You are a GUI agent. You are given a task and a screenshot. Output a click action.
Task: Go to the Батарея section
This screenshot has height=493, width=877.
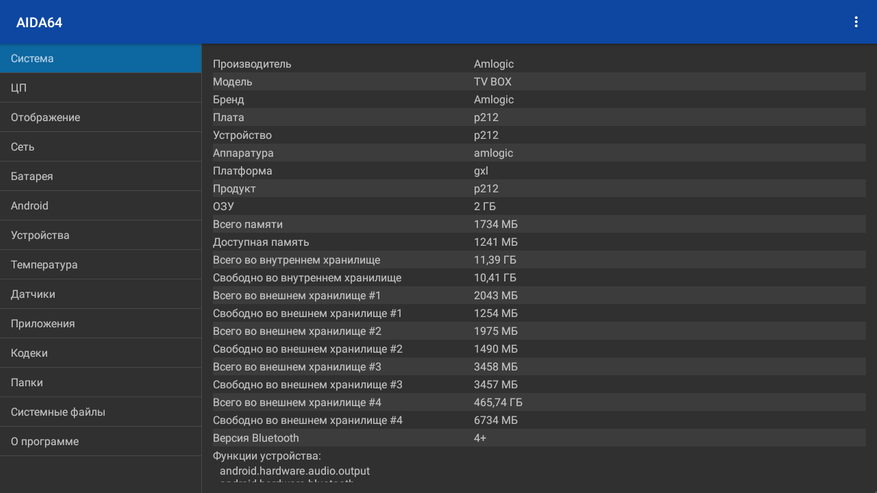101,176
